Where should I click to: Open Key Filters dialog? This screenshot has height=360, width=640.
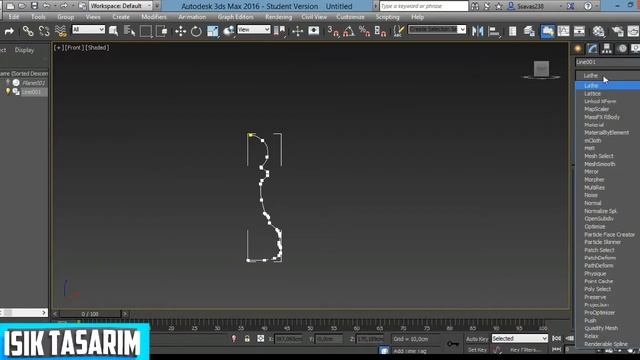[525, 350]
